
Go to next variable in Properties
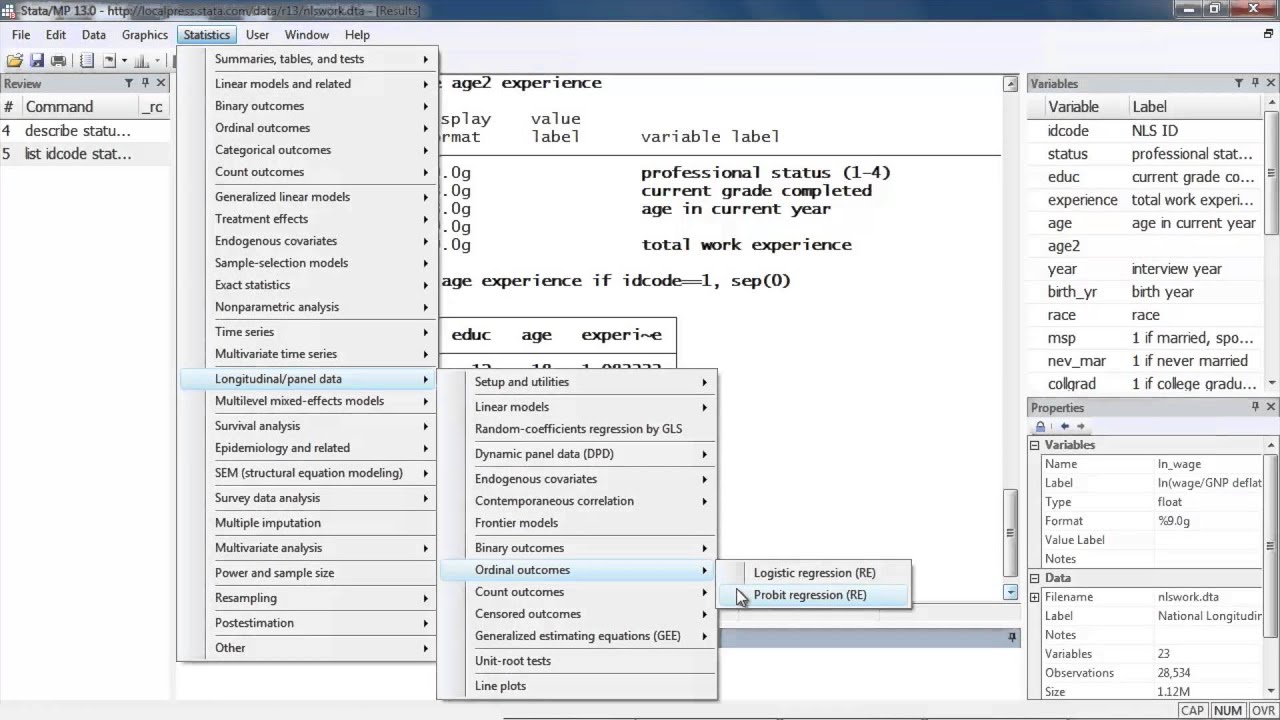pyautogui.click(x=1080, y=426)
